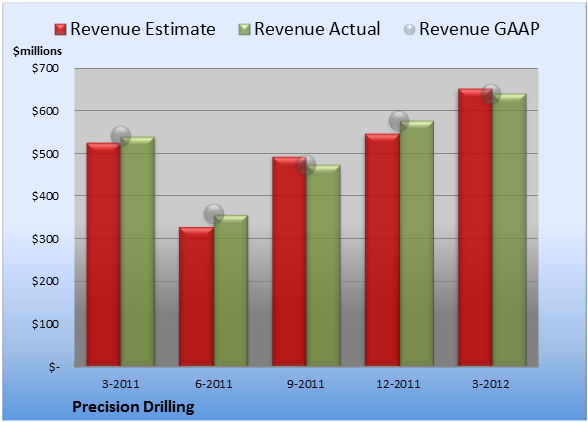This screenshot has height=422, width=588.
Task: Click the "6-2011" category label
Action: click(x=213, y=384)
